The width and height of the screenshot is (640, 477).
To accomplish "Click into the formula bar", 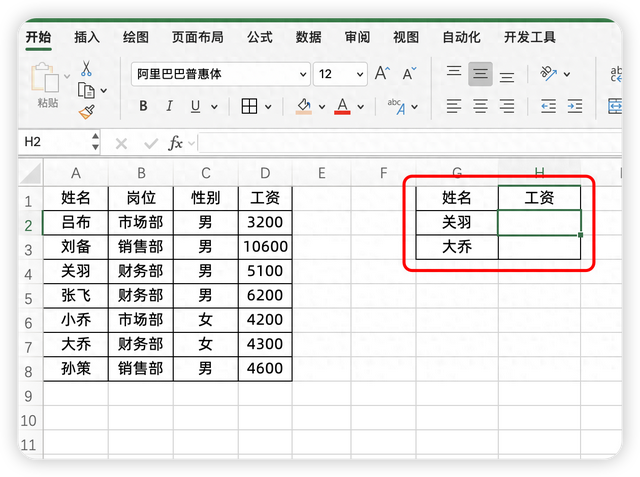I will tap(410, 142).
